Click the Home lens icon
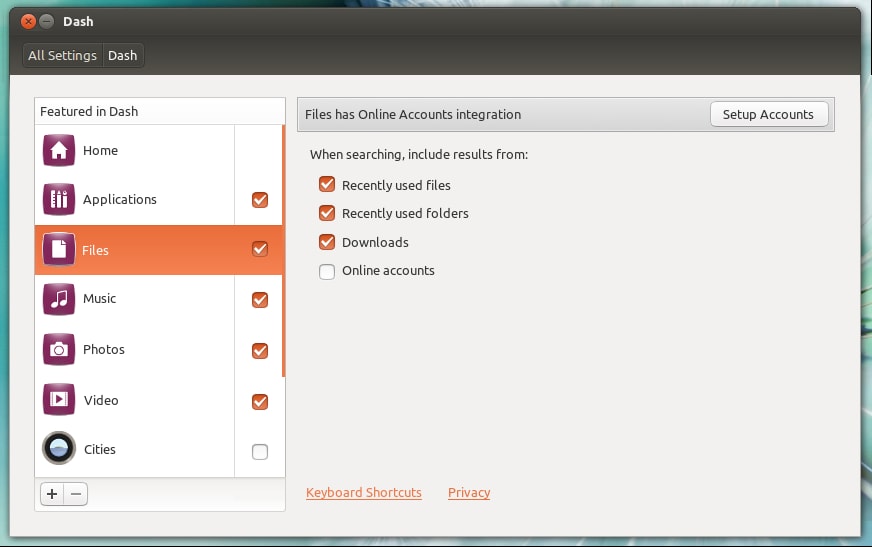The width and height of the screenshot is (872, 547). click(x=58, y=150)
